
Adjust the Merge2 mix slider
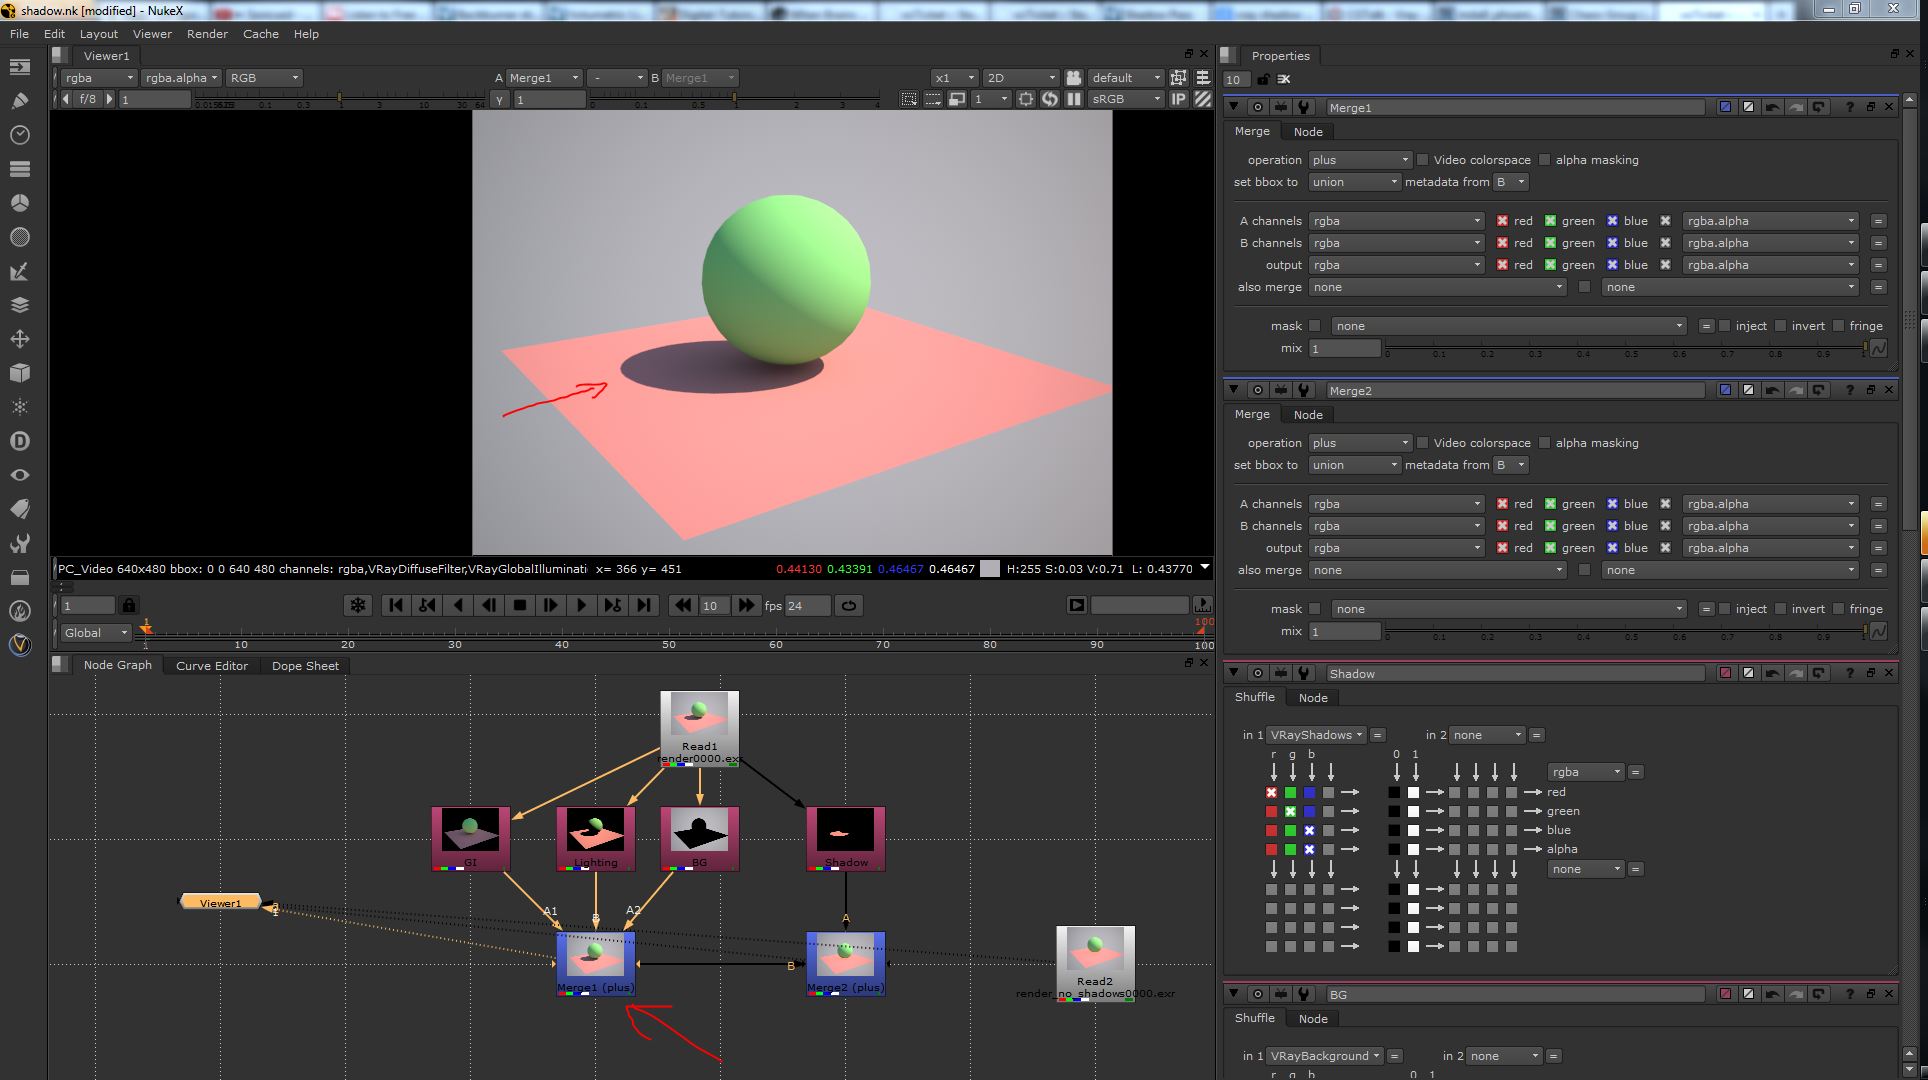pos(1625,631)
